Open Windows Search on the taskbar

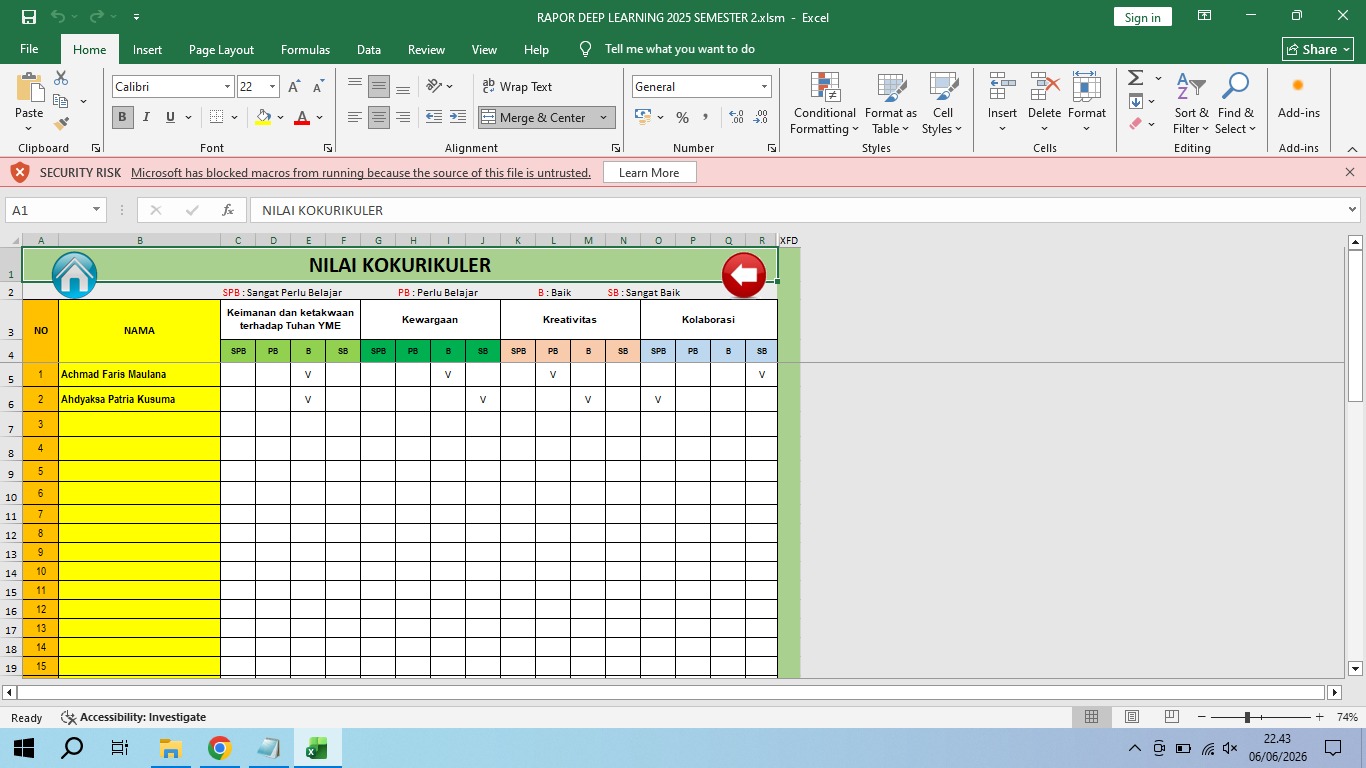coord(73,748)
